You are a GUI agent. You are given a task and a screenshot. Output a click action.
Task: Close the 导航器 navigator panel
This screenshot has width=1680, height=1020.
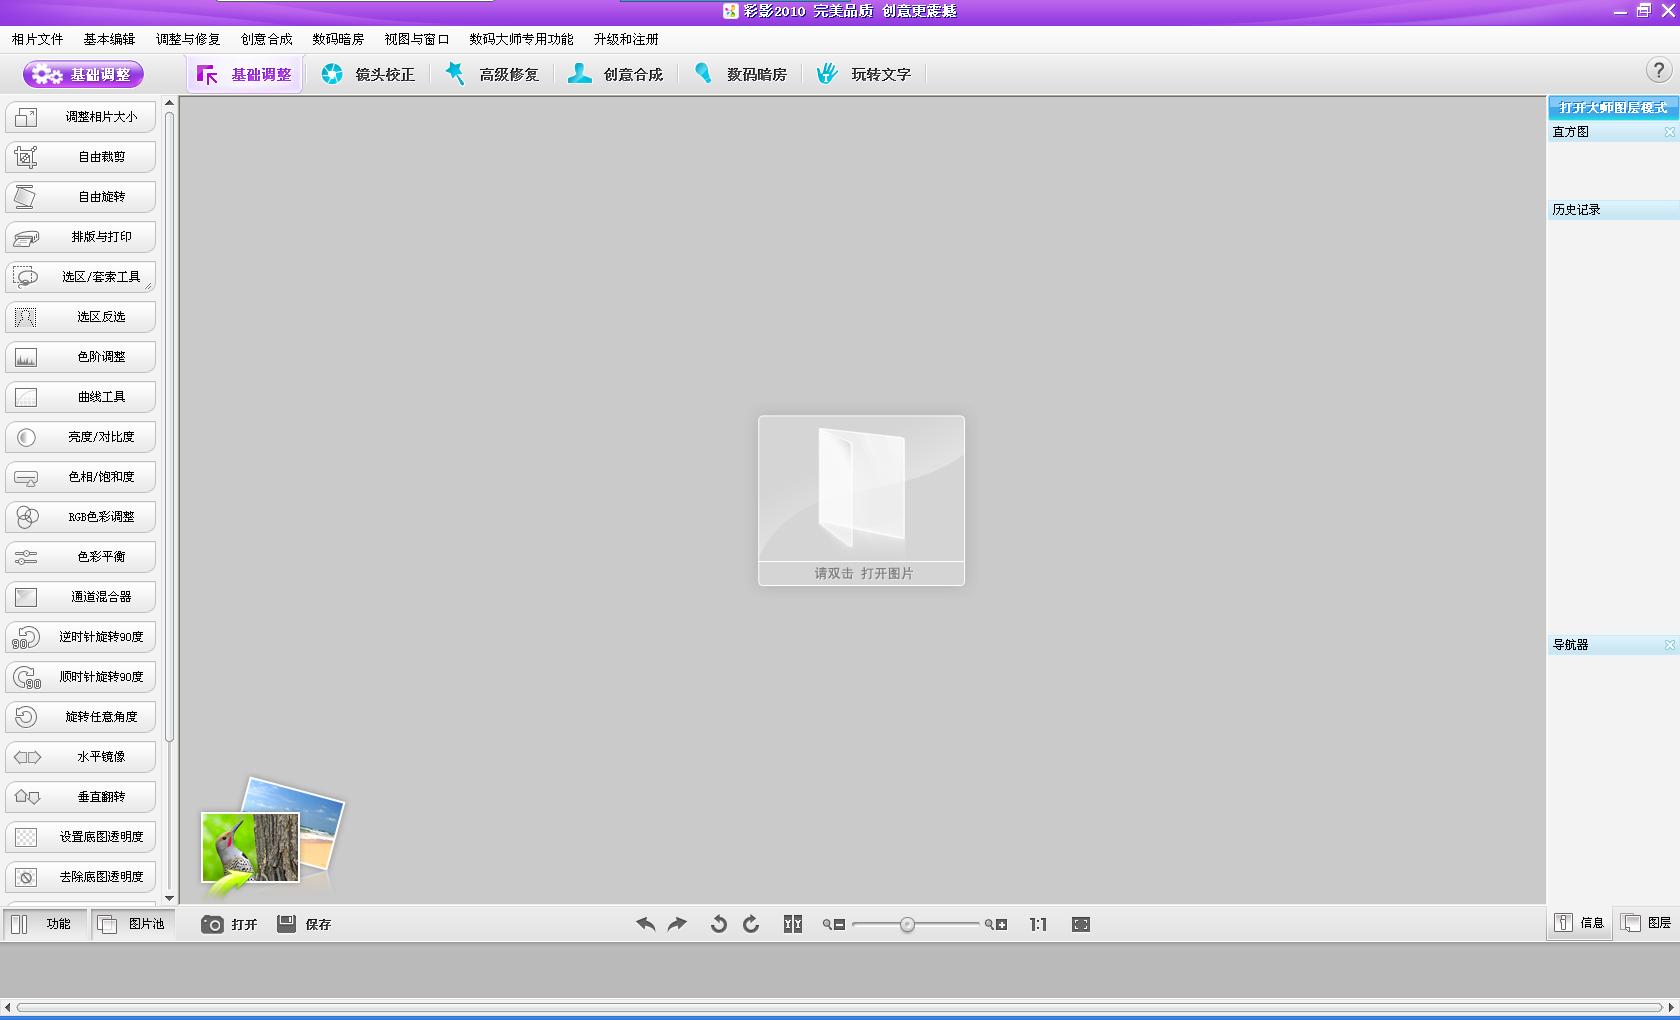1669,645
